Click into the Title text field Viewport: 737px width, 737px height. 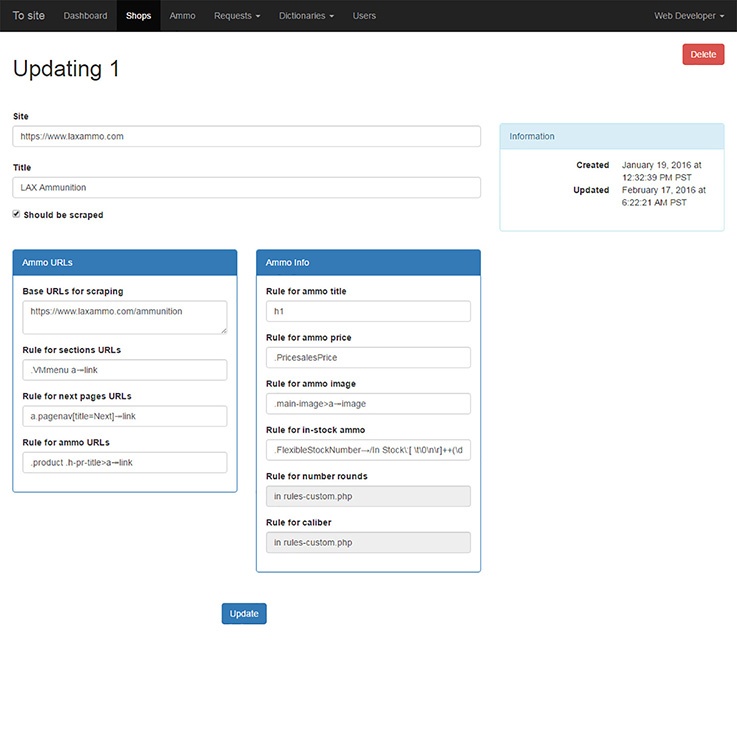pyautogui.click(x=246, y=187)
